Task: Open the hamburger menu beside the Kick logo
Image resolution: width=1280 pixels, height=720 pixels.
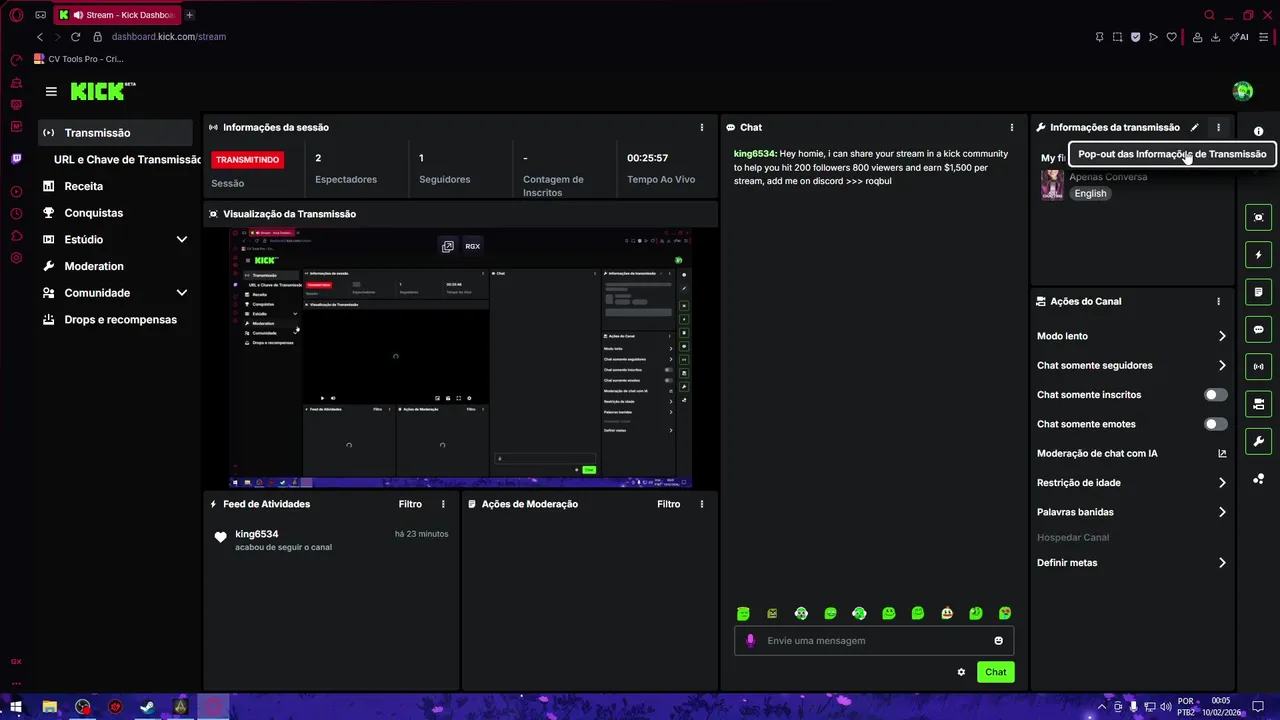Action: pos(51,91)
